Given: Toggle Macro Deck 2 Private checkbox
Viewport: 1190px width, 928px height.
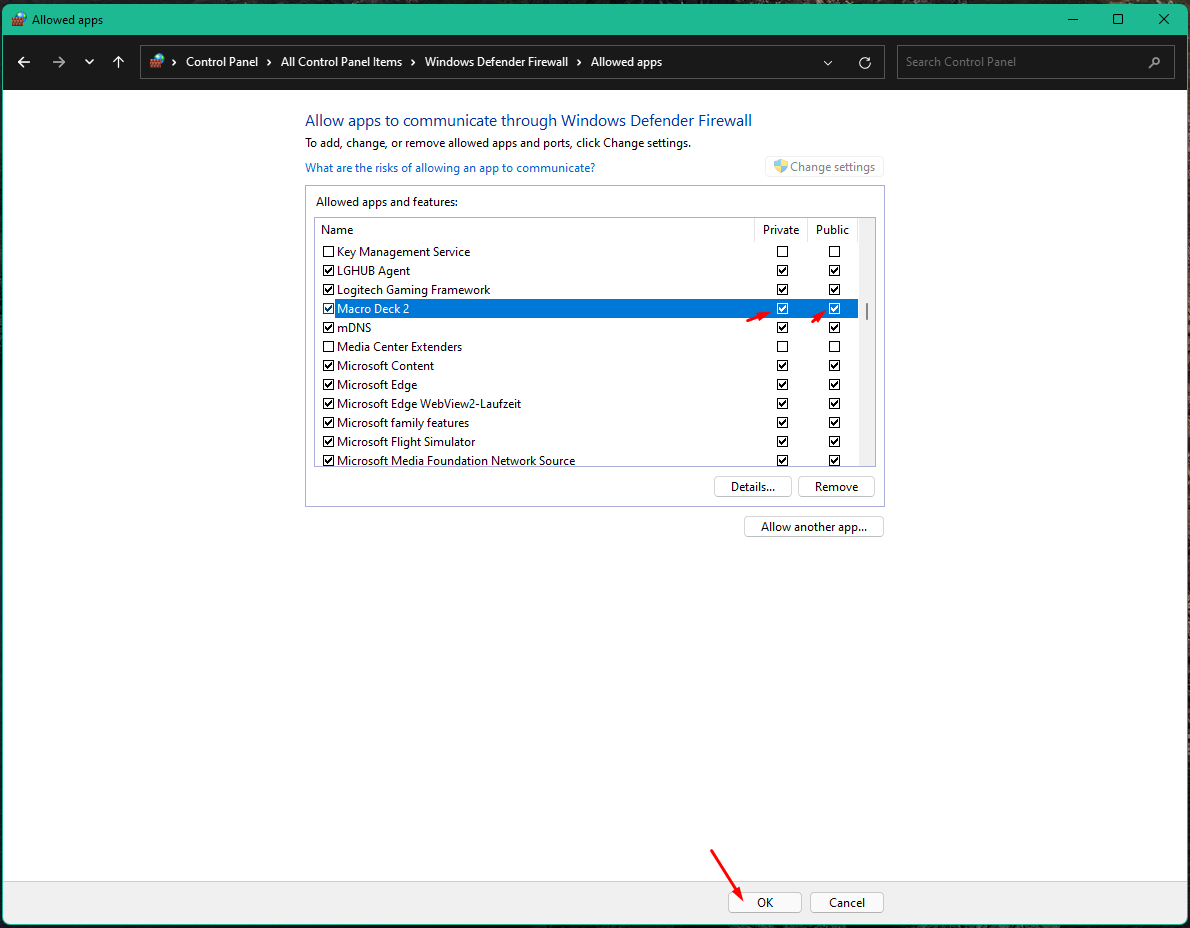Looking at the screenshot, I should pyautogui.click(x=782, y=309).
